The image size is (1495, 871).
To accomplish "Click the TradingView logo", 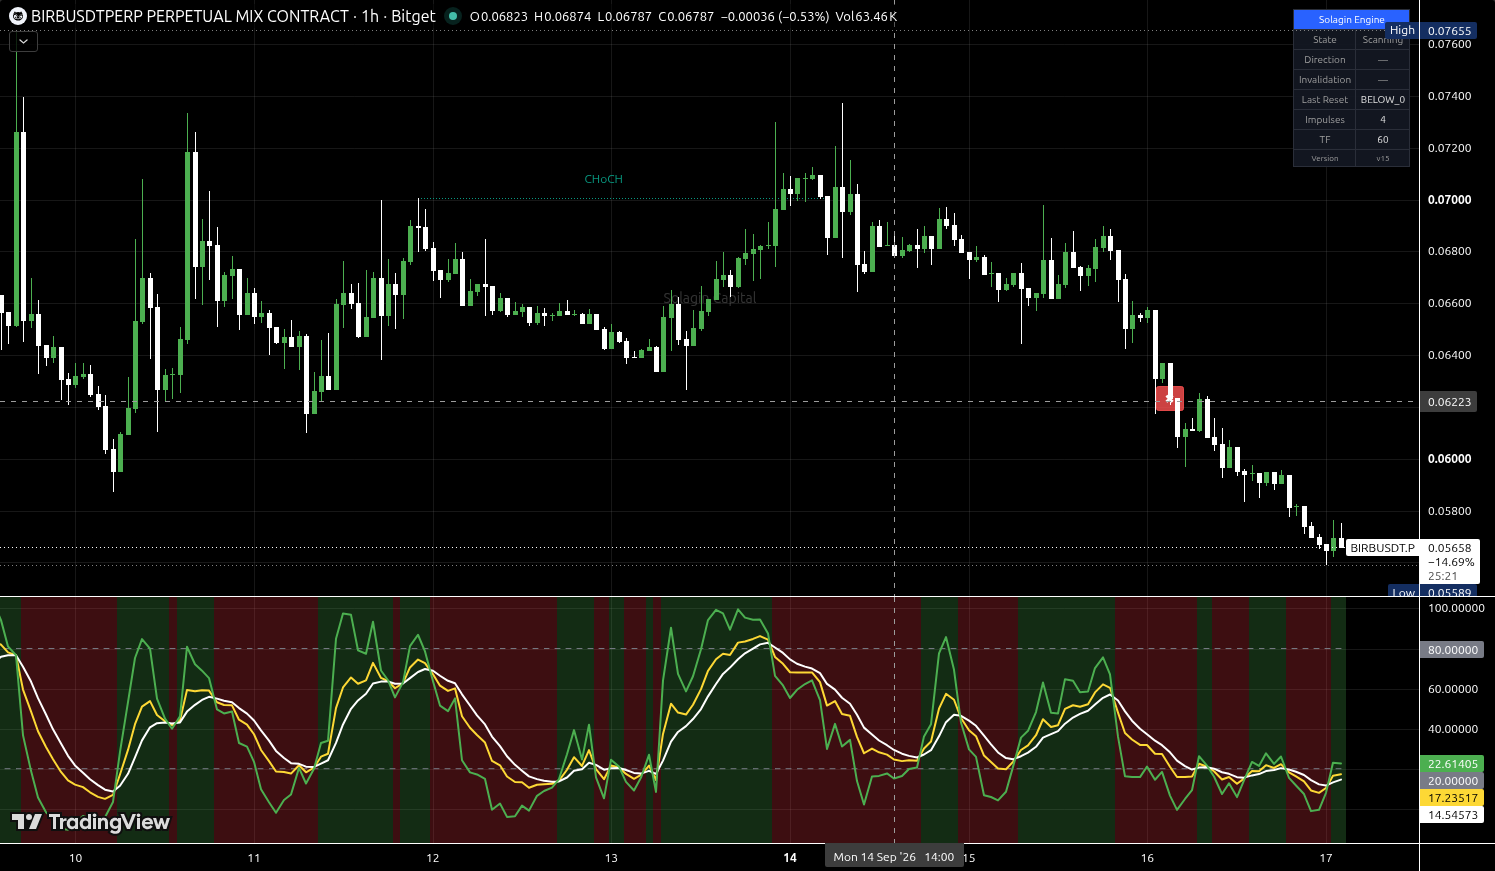I will (90, 822).
